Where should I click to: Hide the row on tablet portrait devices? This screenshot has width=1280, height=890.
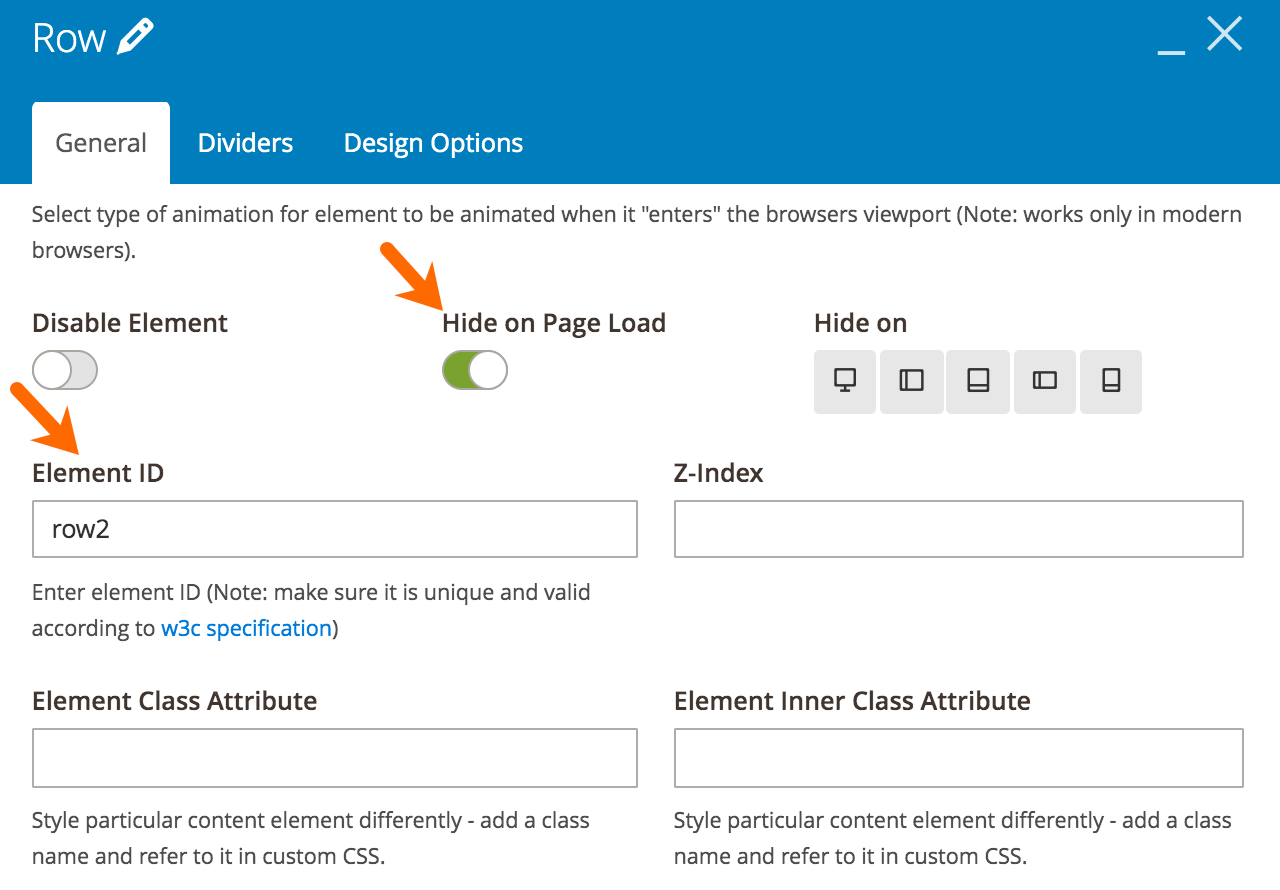coord(977,381)
